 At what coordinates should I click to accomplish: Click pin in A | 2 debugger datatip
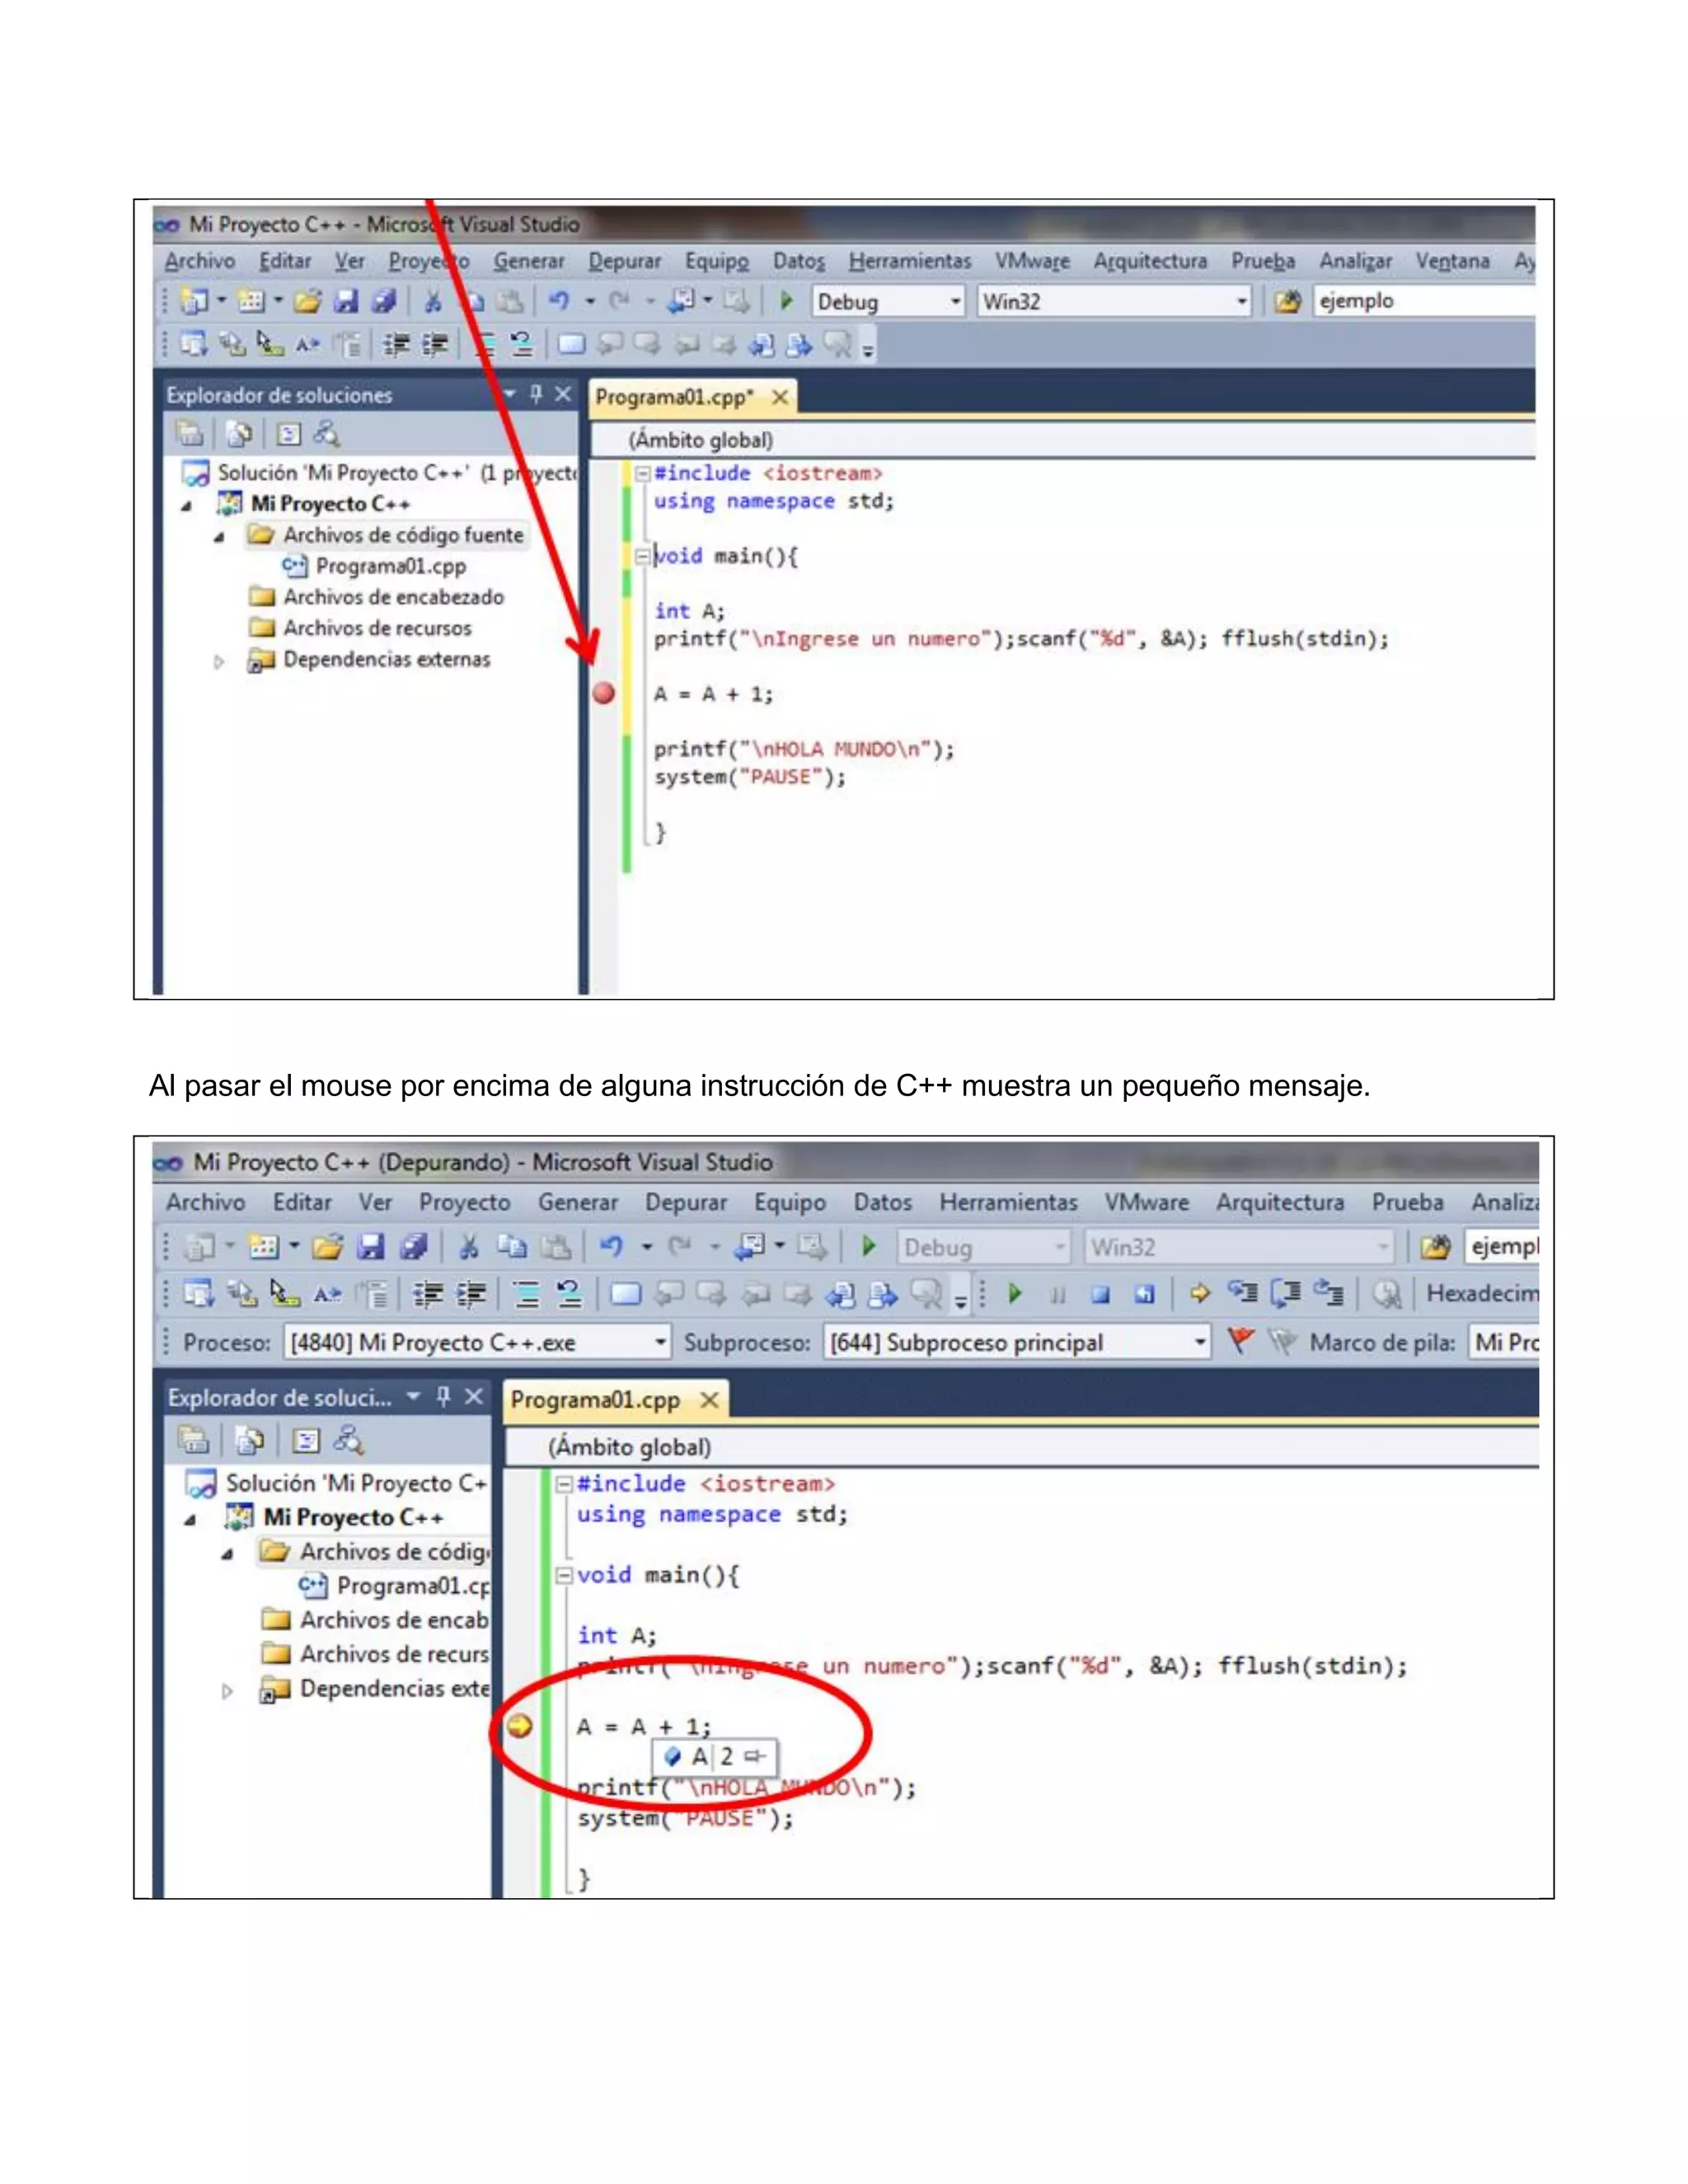click(x=755, y=1756)
